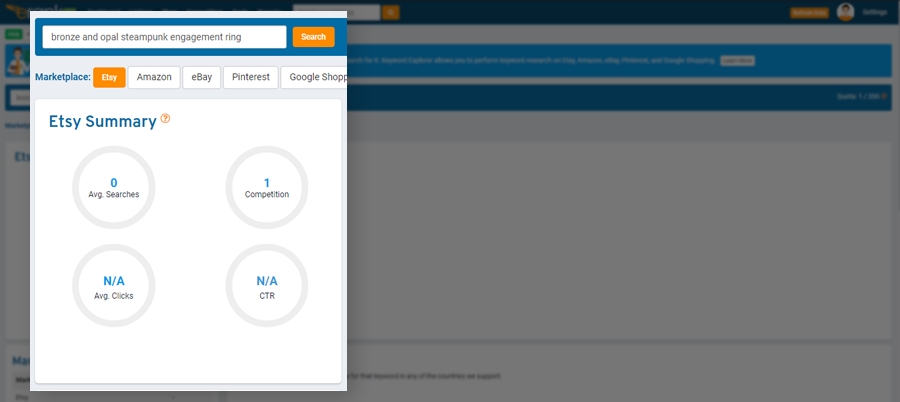Click the Etsy Summary heading
This screenshot has height=402, width=900.
pyautogui.click(x=102, y=122)
